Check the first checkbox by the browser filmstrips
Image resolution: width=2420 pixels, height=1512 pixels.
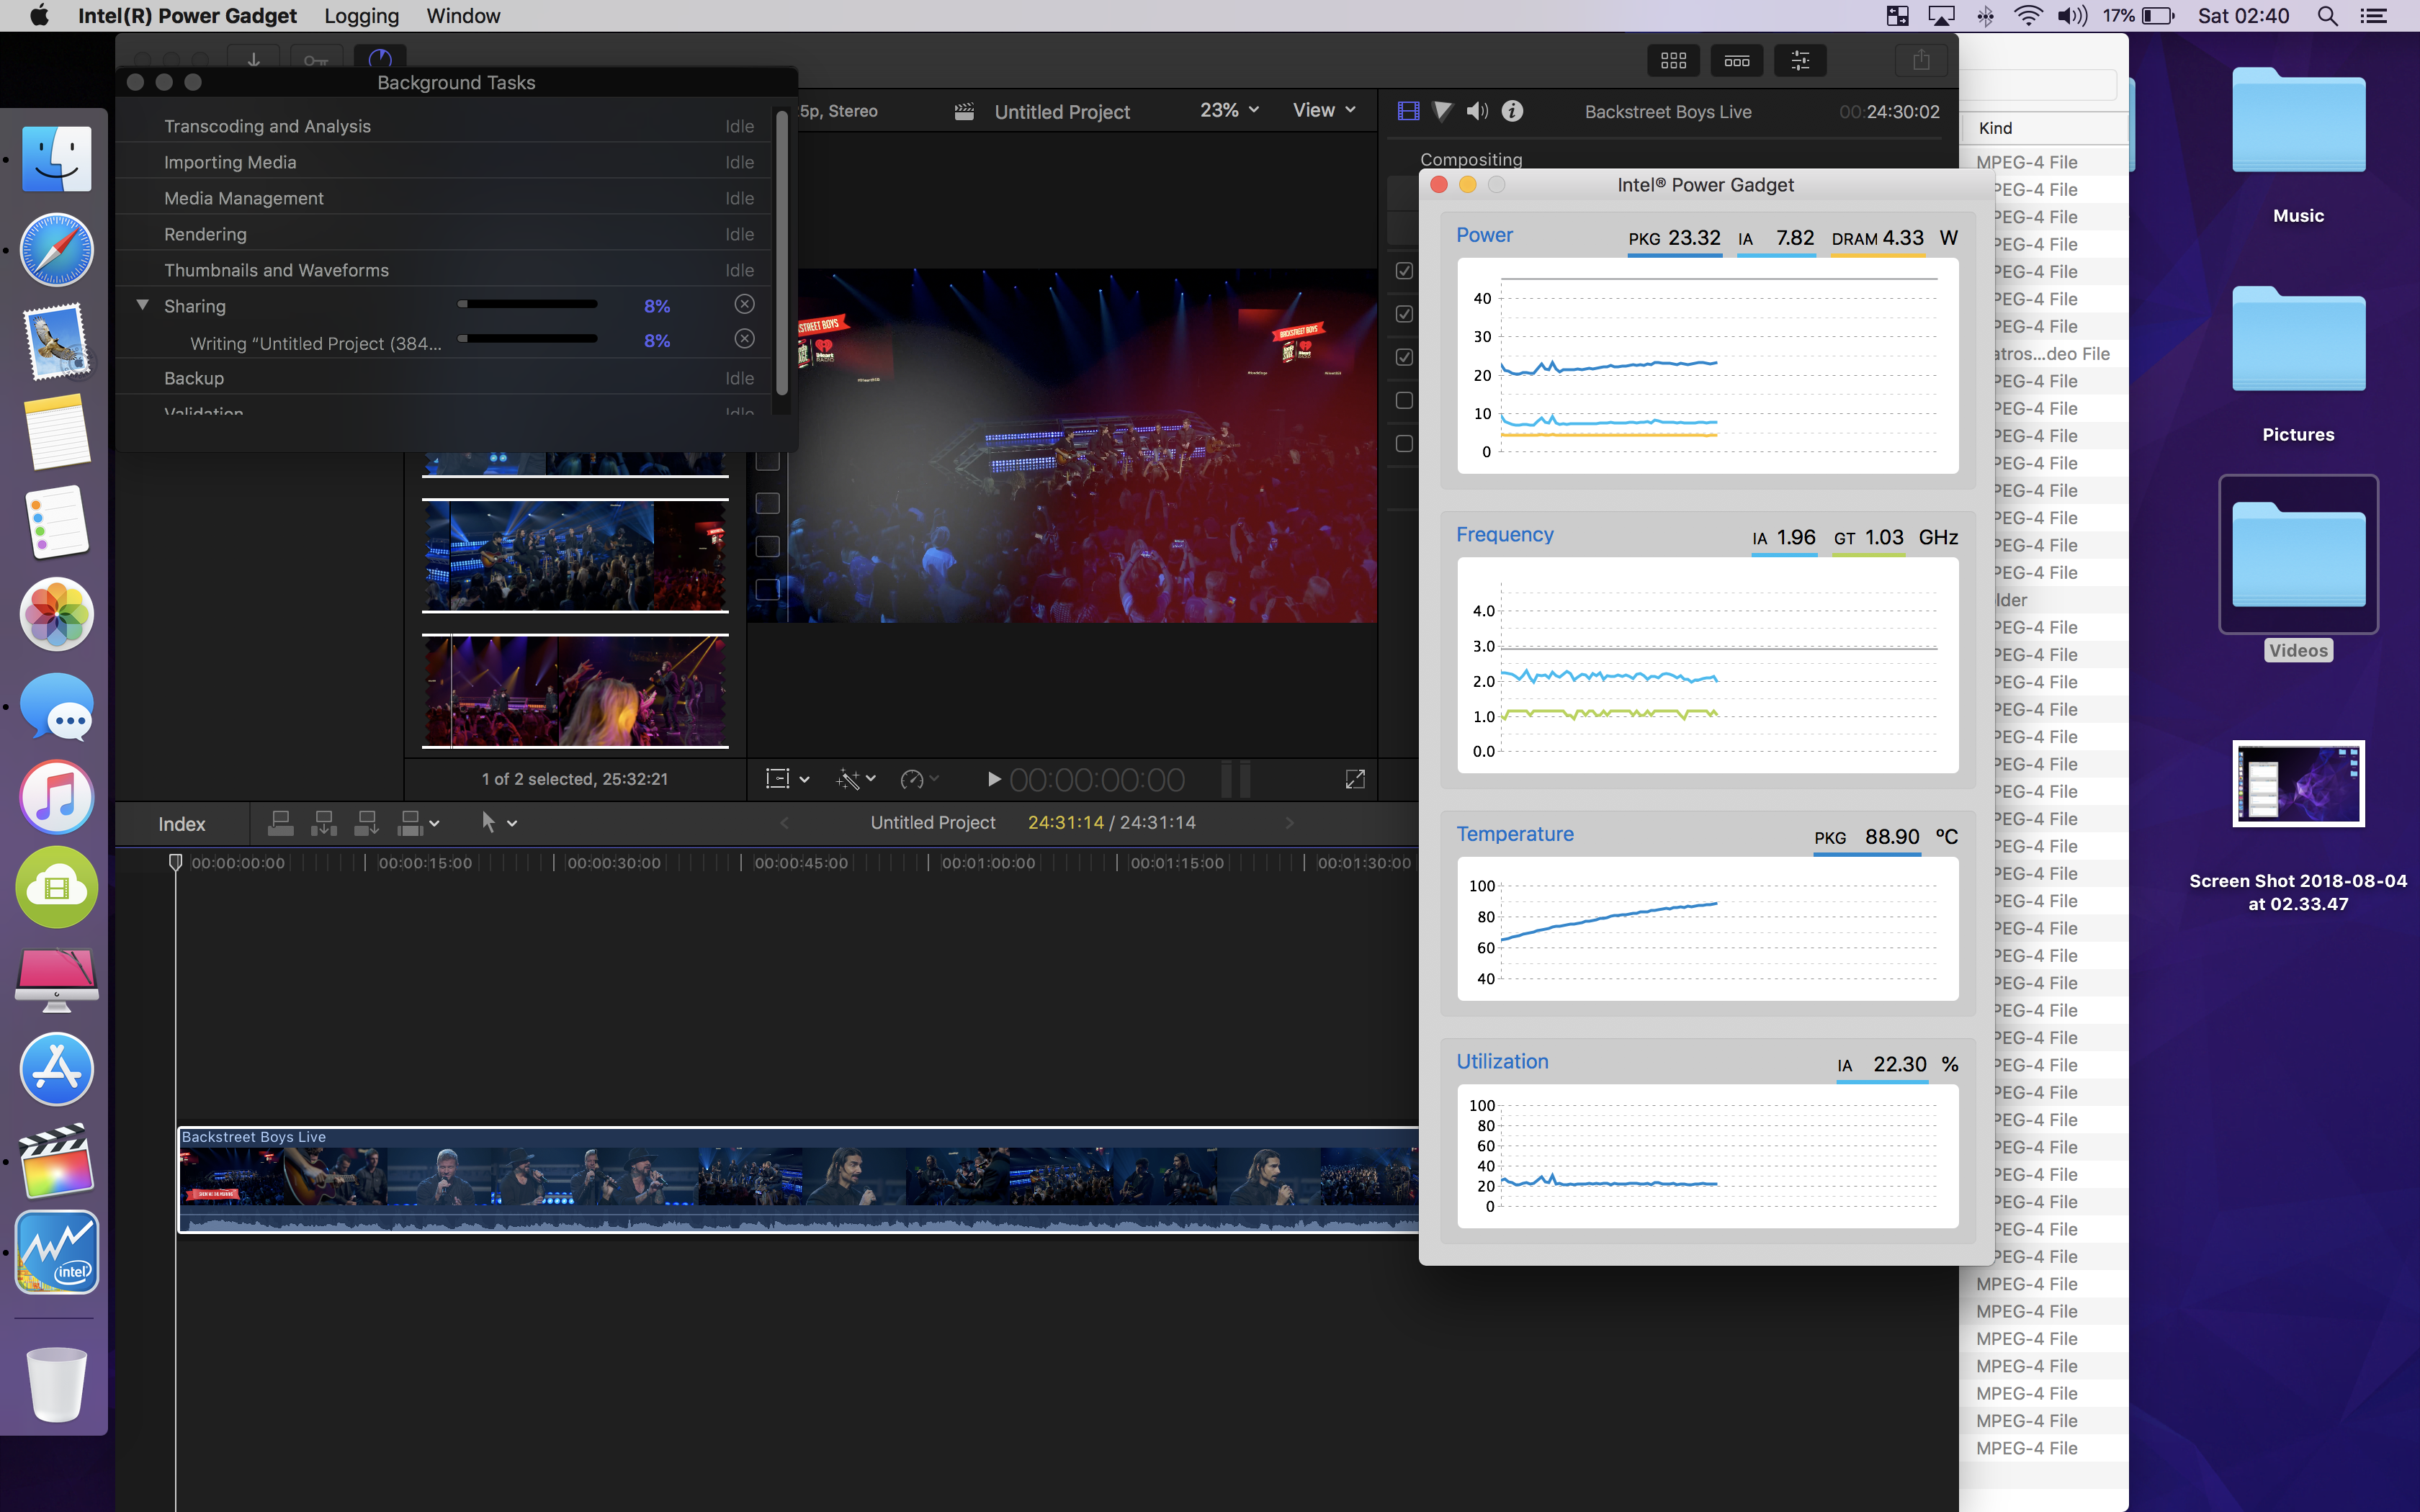click(x=767, y=460)
